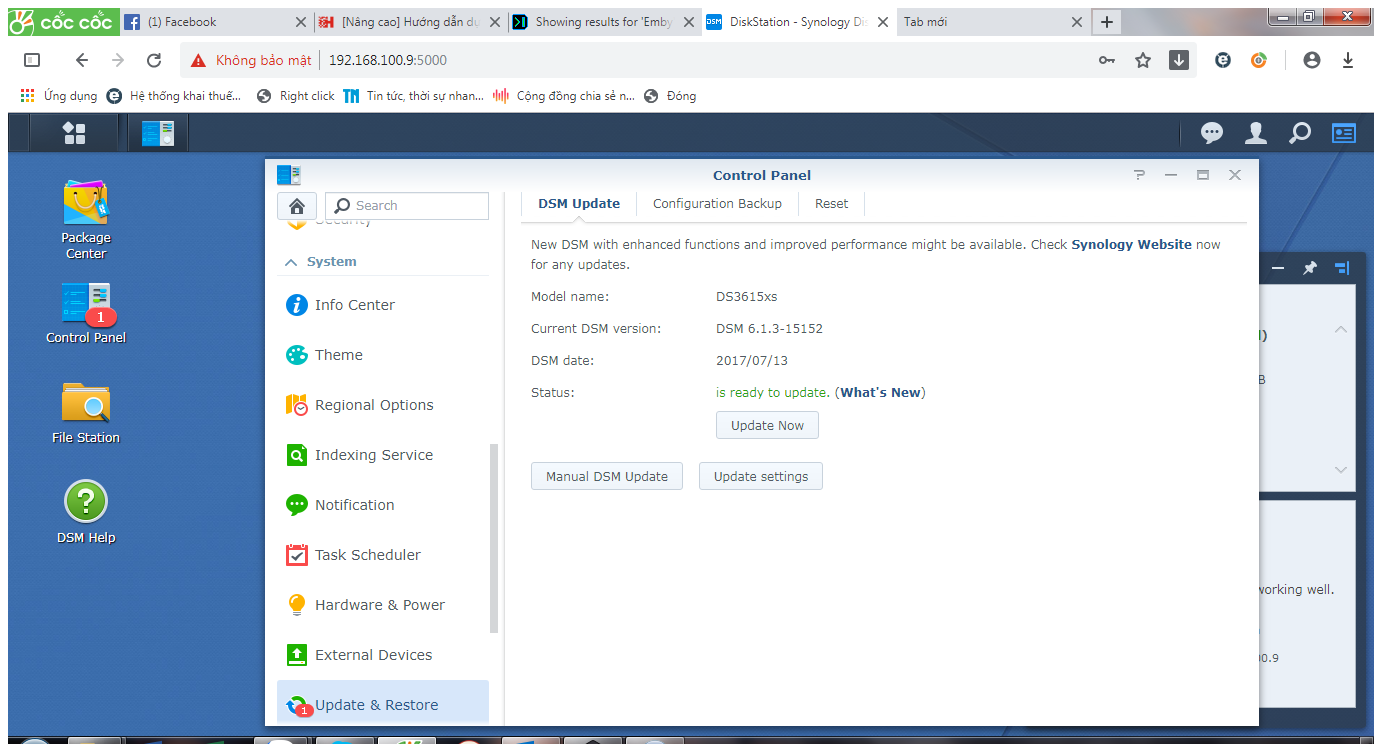Viewport: 1382px width, 744px height.
Task: Open DSM Help desktop icon
Action: [x=86, y=513]
